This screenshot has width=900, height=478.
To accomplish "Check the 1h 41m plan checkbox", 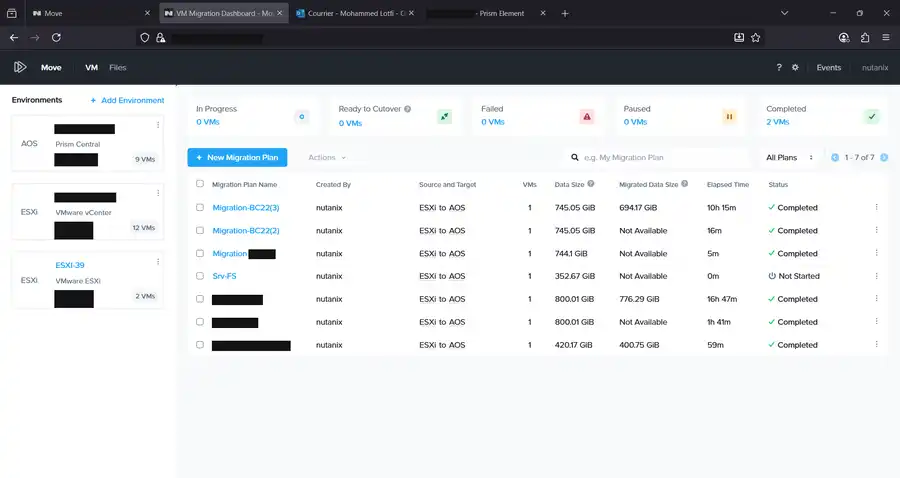I will pyautogui.click(x=200, y=321).
